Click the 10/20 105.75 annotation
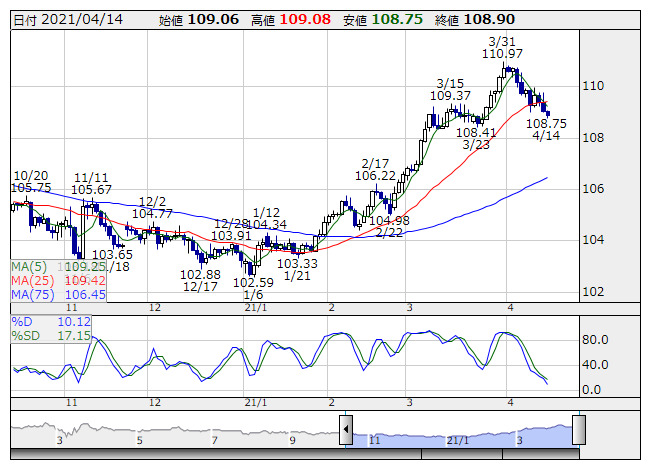This screenshot has height=470, width=653. click(x=30, y=181)
